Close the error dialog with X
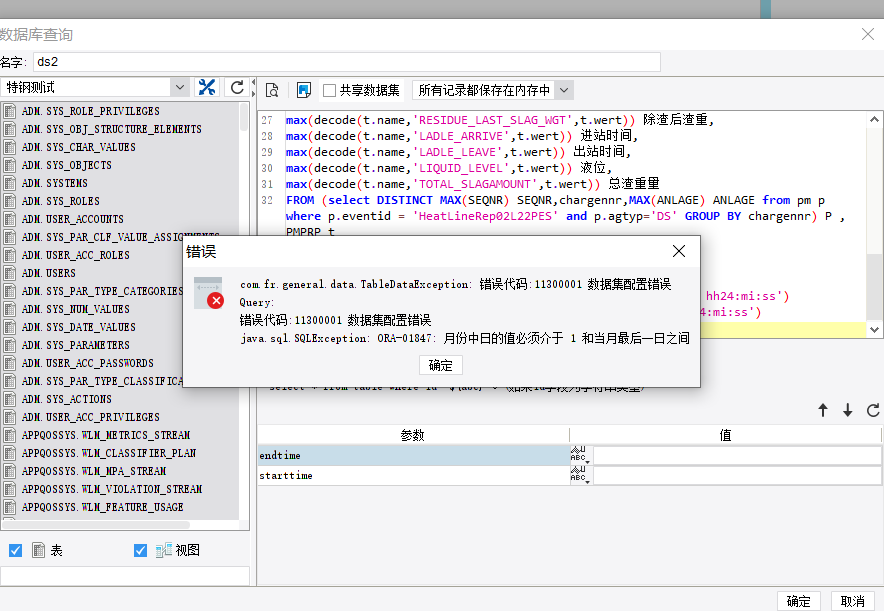884x611 pixels. pyautogui.click(x=679, y=251)
